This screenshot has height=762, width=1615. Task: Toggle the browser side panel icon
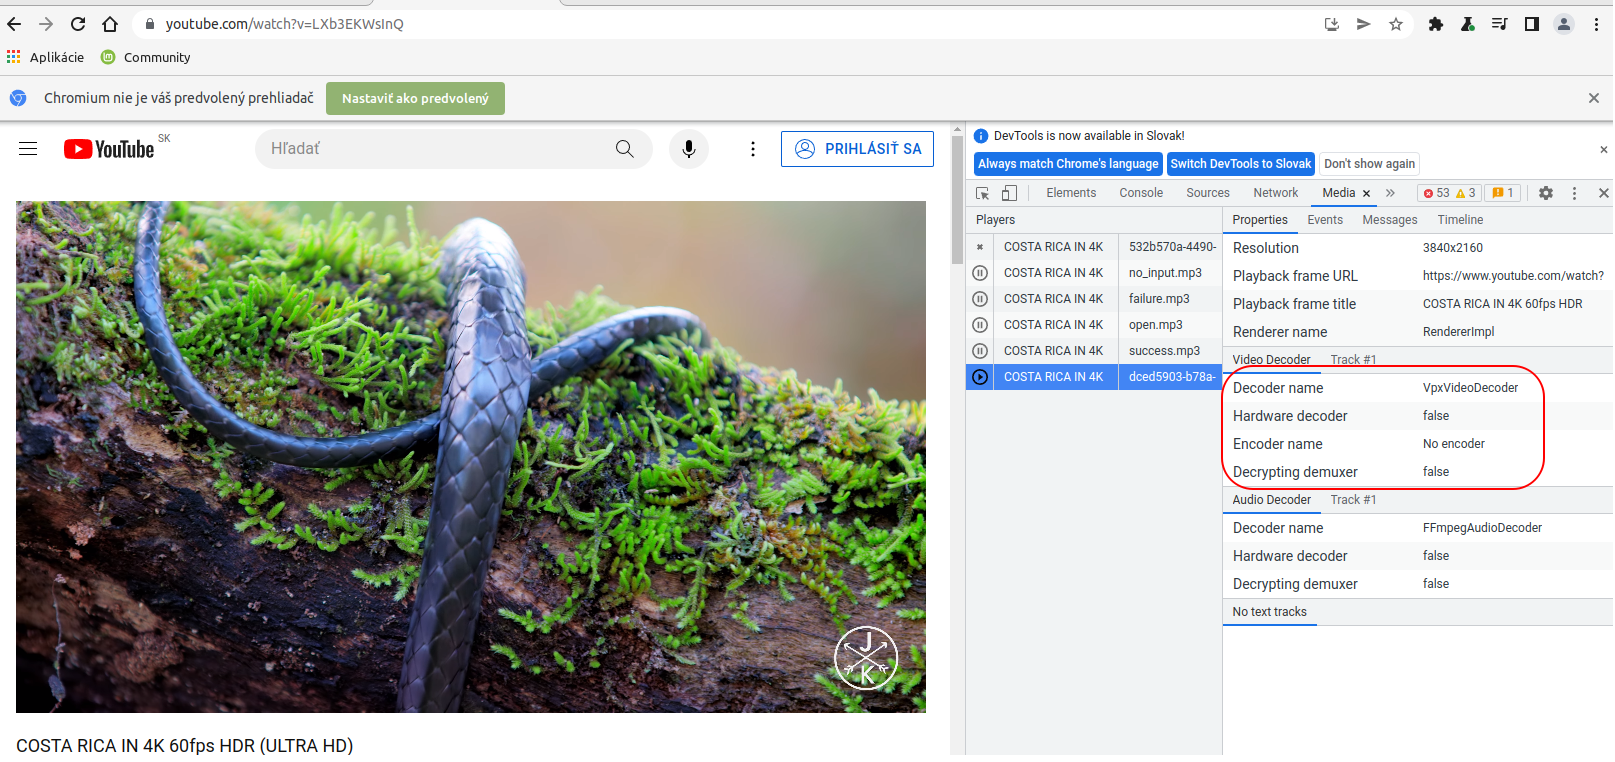pos(1531,24)
